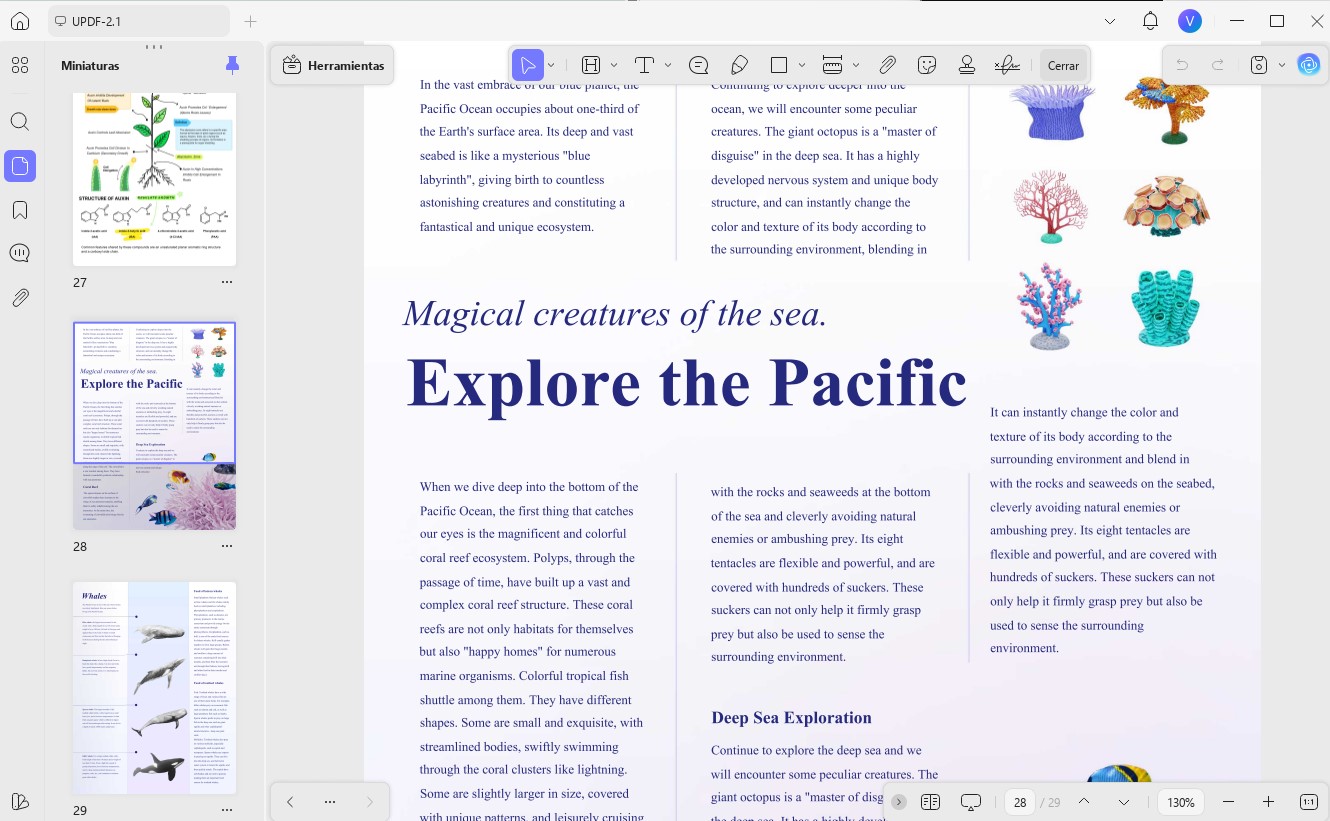This screenshot has height=821, width=1330.
Task: Toggle the thumbnails panel sidebar icon
Action: (x=20, y=166)
